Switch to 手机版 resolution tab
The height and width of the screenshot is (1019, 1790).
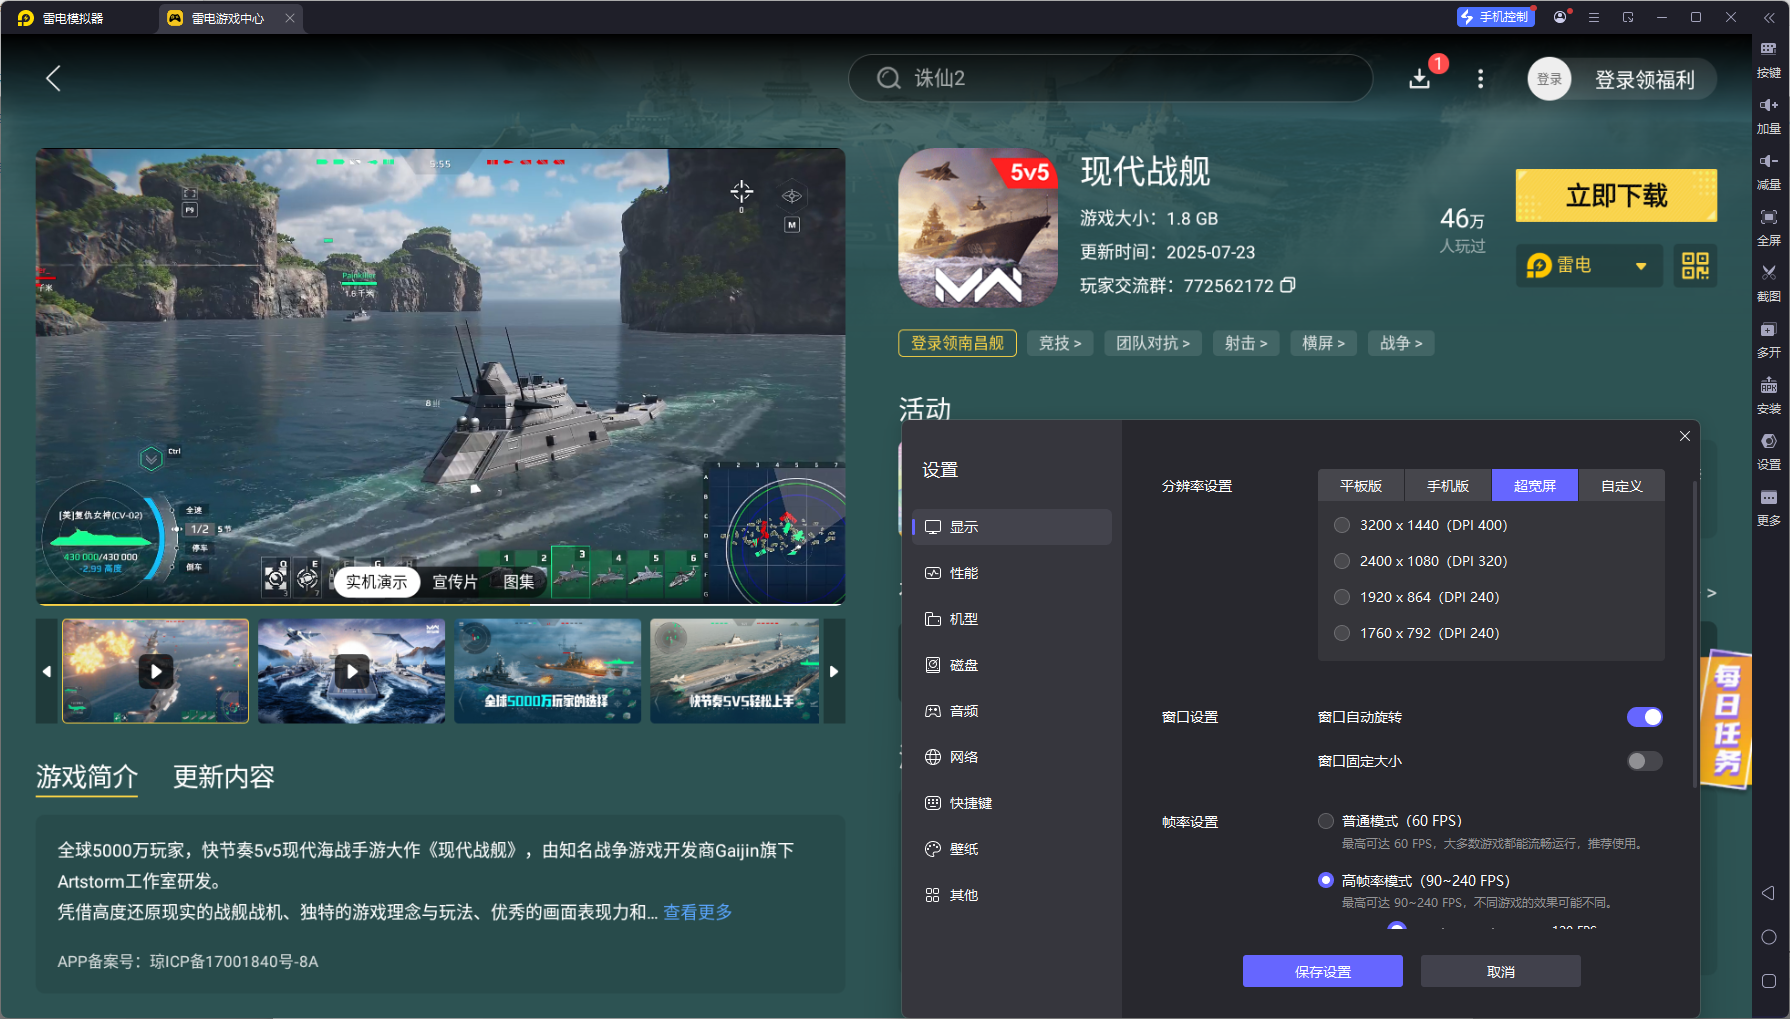click(x=1448, y=486)
